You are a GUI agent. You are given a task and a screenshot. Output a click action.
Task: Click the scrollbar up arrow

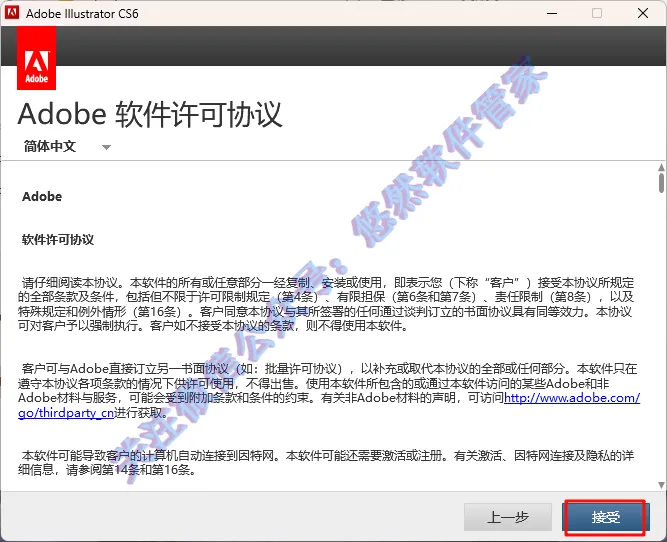tap(661, 167)
